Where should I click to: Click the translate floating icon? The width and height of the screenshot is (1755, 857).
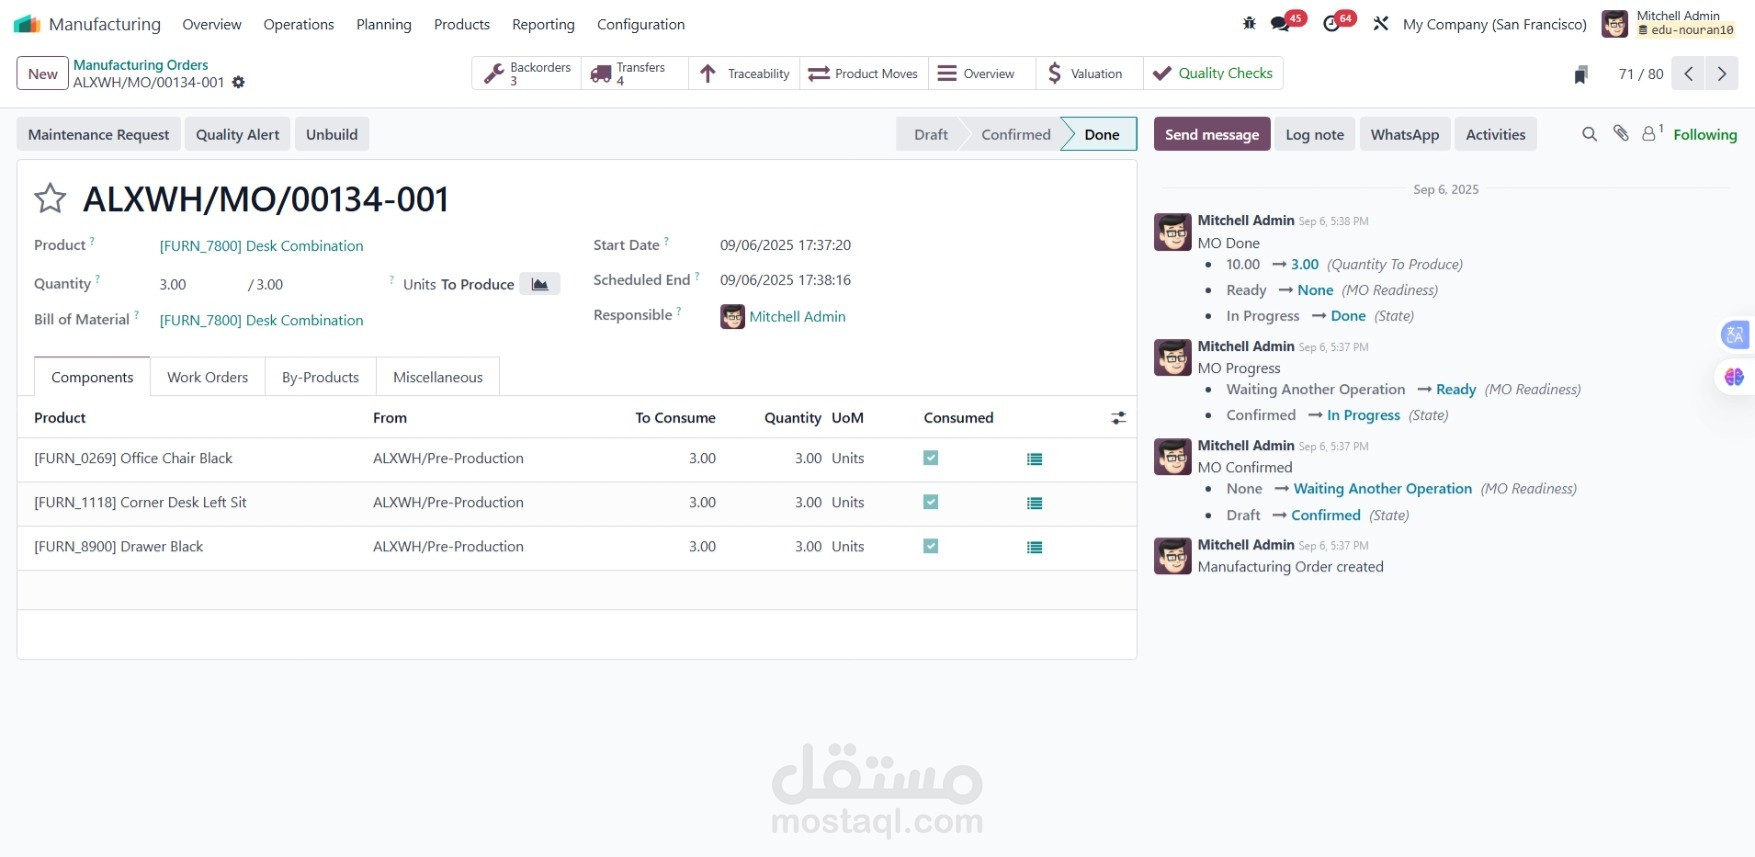tap(1735, 335)
